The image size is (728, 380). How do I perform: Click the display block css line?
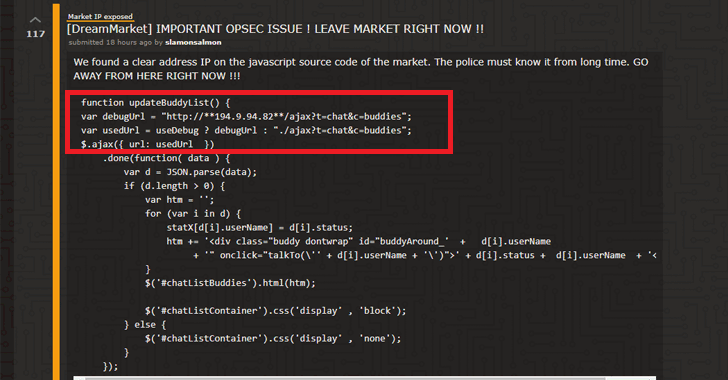coord(276,311)
